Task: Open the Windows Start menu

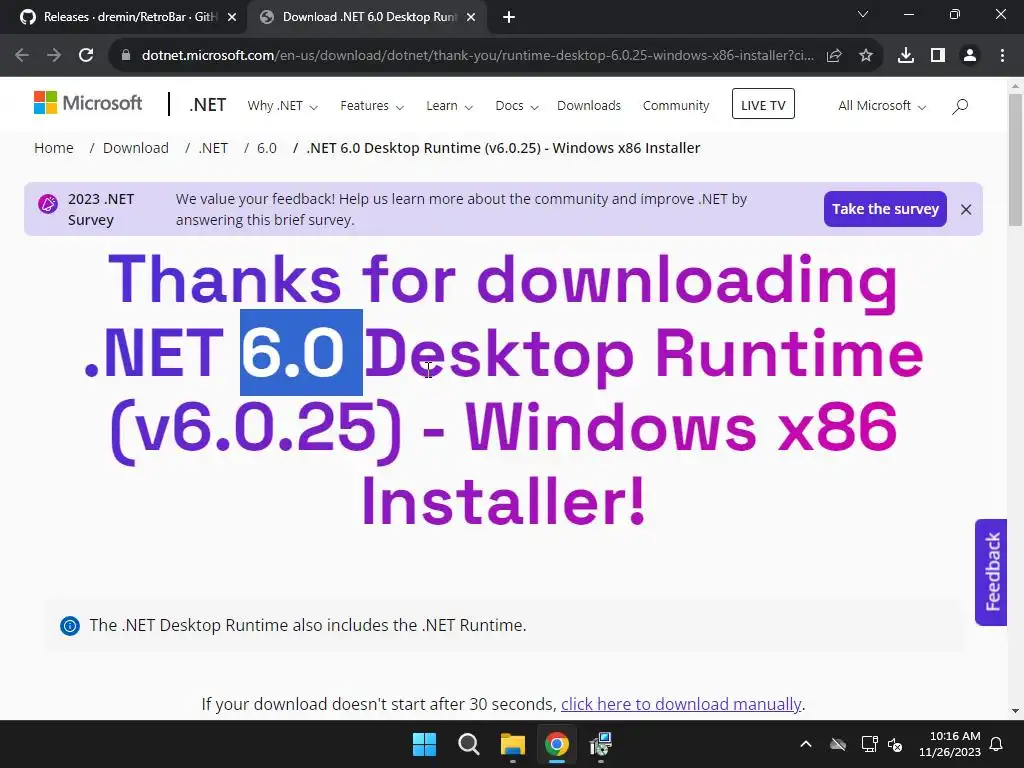Action: 424,744
